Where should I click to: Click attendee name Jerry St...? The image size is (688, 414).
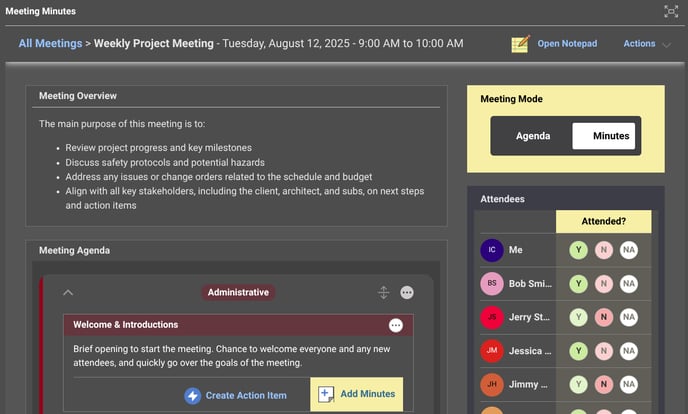pyautogui.click(x=529, y=317)
